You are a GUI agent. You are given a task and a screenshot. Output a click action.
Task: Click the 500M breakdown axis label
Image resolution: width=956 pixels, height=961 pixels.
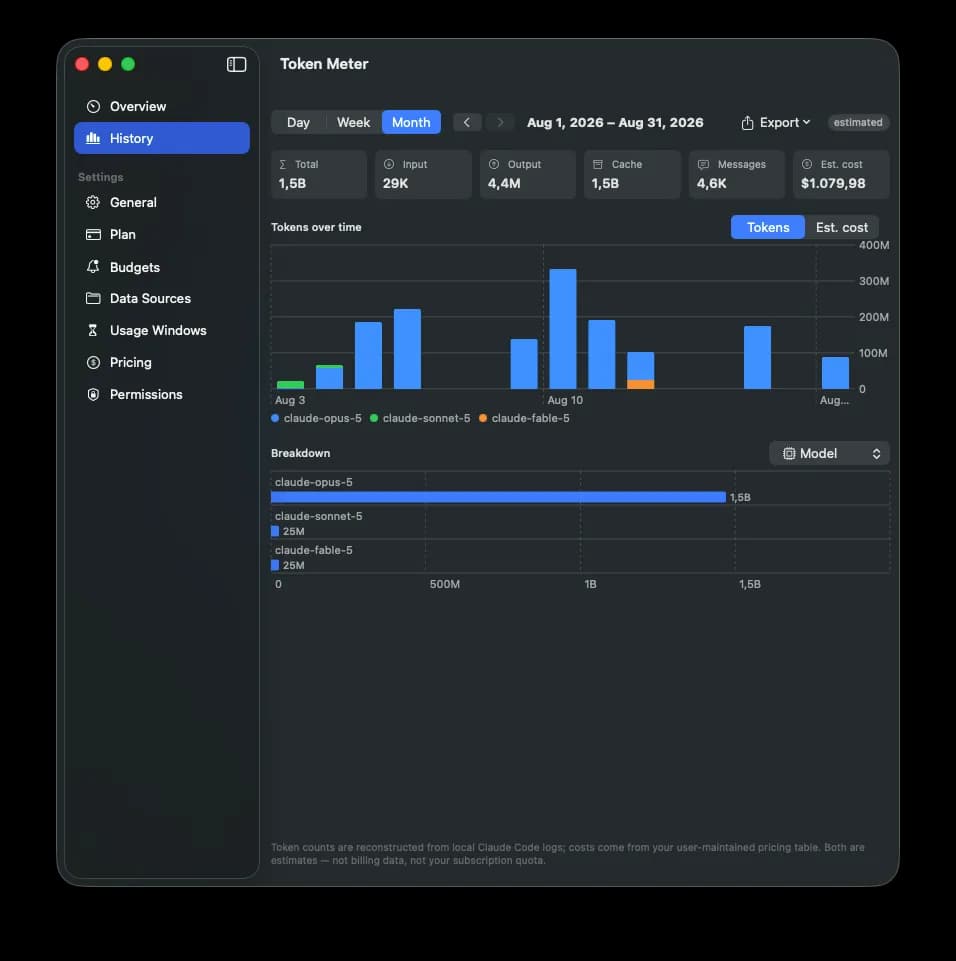click(x=445, y=584)
